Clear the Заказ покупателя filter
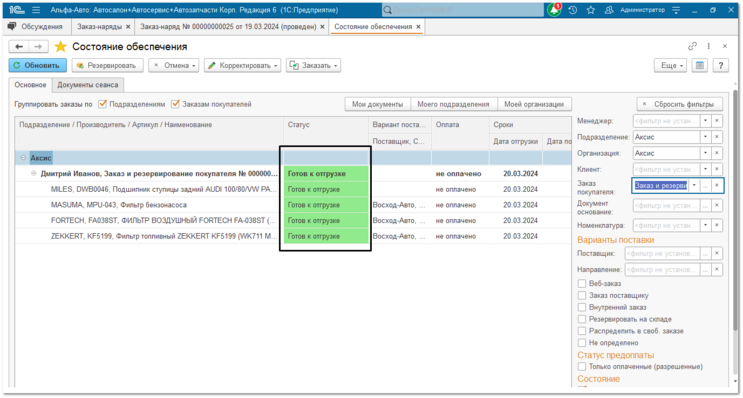 click(x=717, y=185)
